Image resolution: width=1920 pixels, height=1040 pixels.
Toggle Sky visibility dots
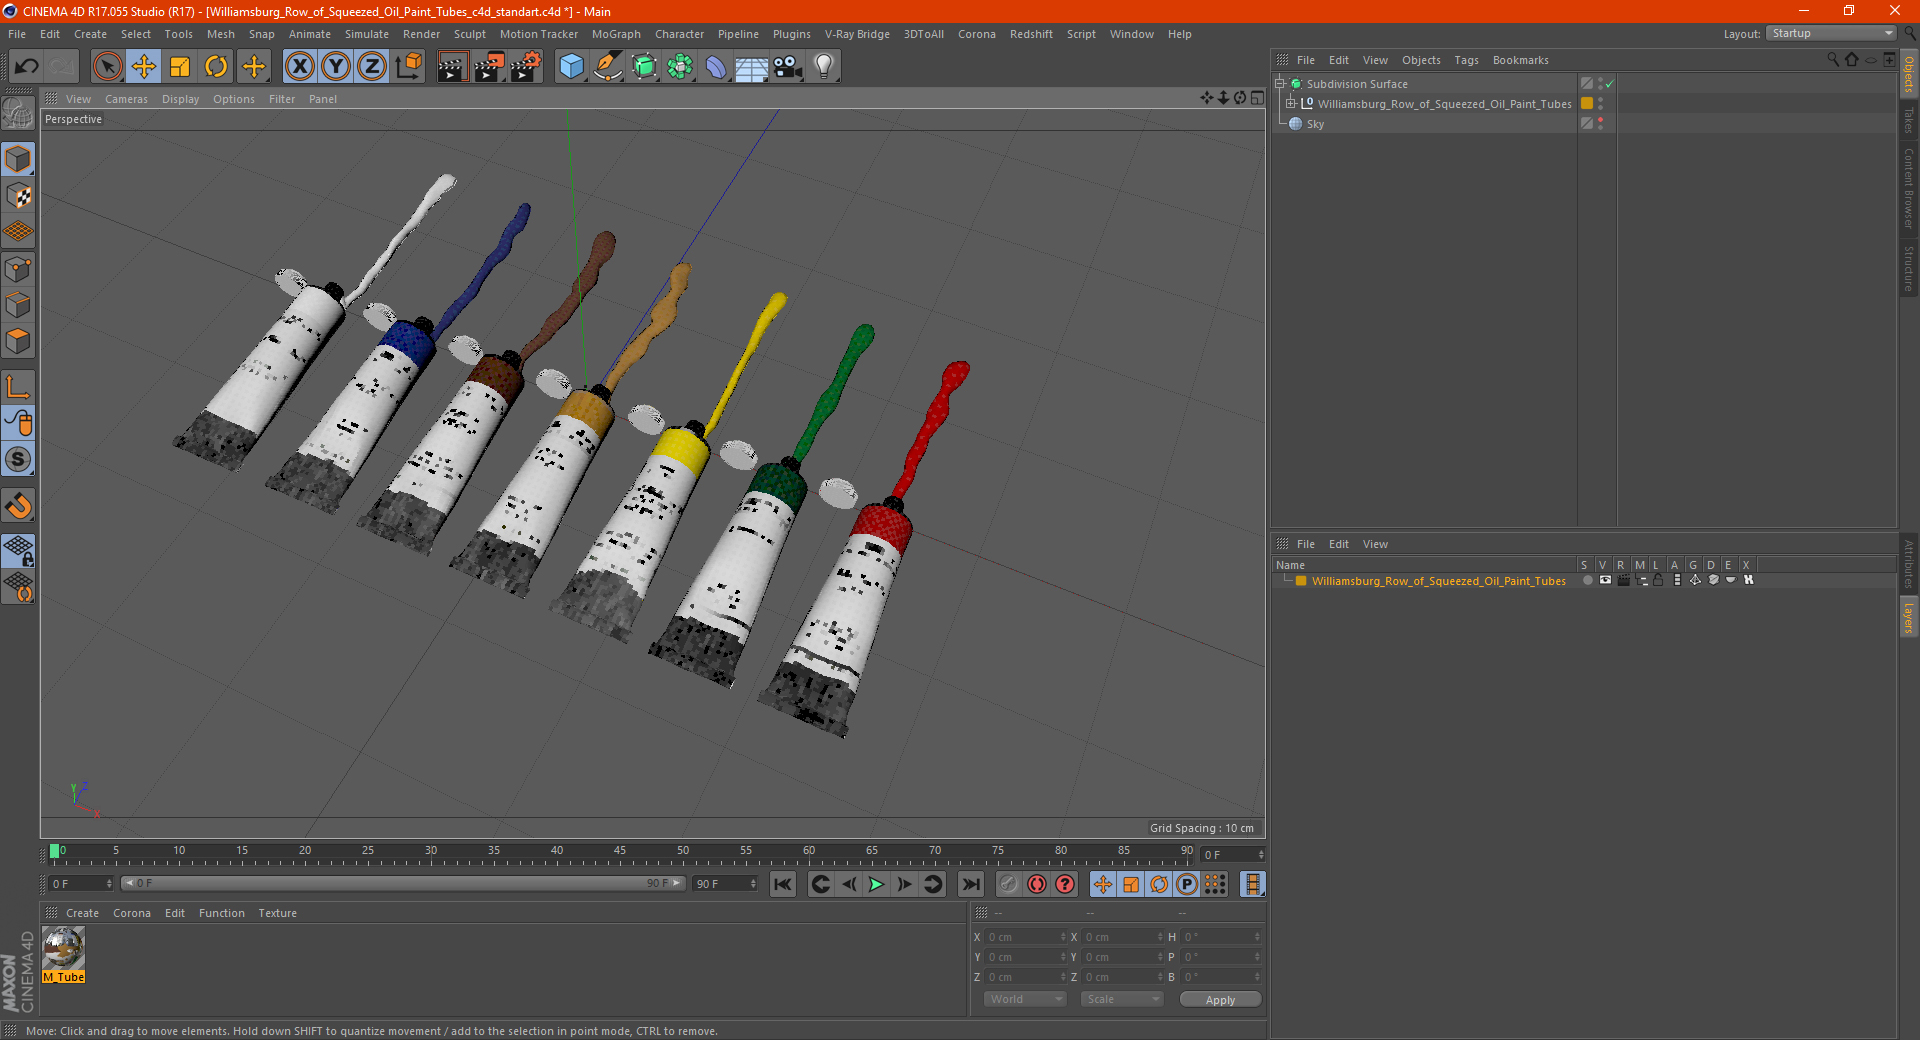pyautogui.click(x=1600, y=124)
